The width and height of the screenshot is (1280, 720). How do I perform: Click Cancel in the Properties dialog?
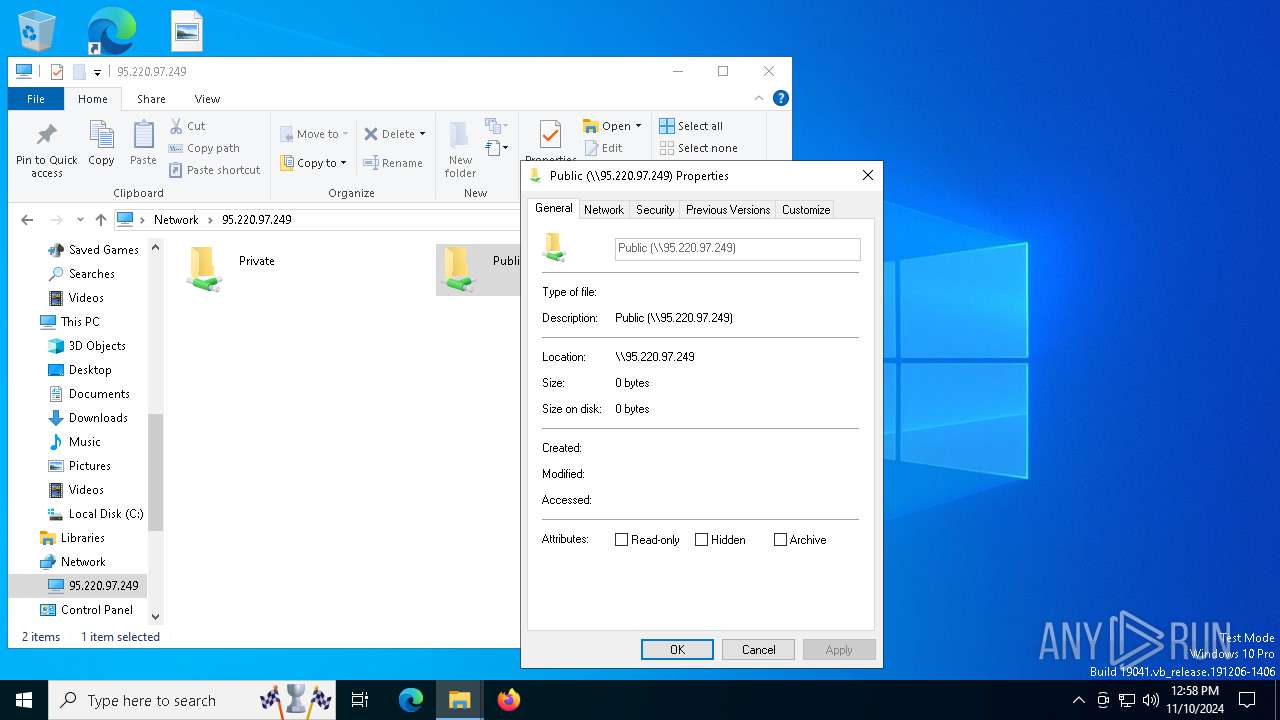click(x=758, y=650)
